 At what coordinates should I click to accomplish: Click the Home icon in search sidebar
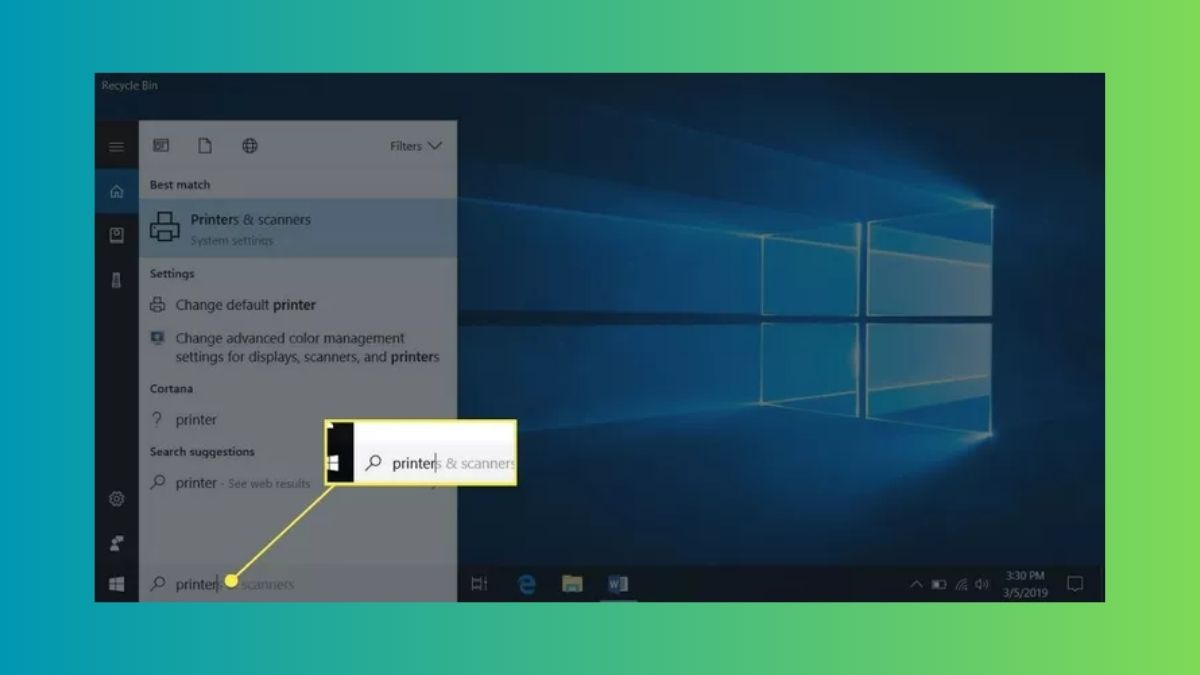pyautogui.click(x=117, y=191)
